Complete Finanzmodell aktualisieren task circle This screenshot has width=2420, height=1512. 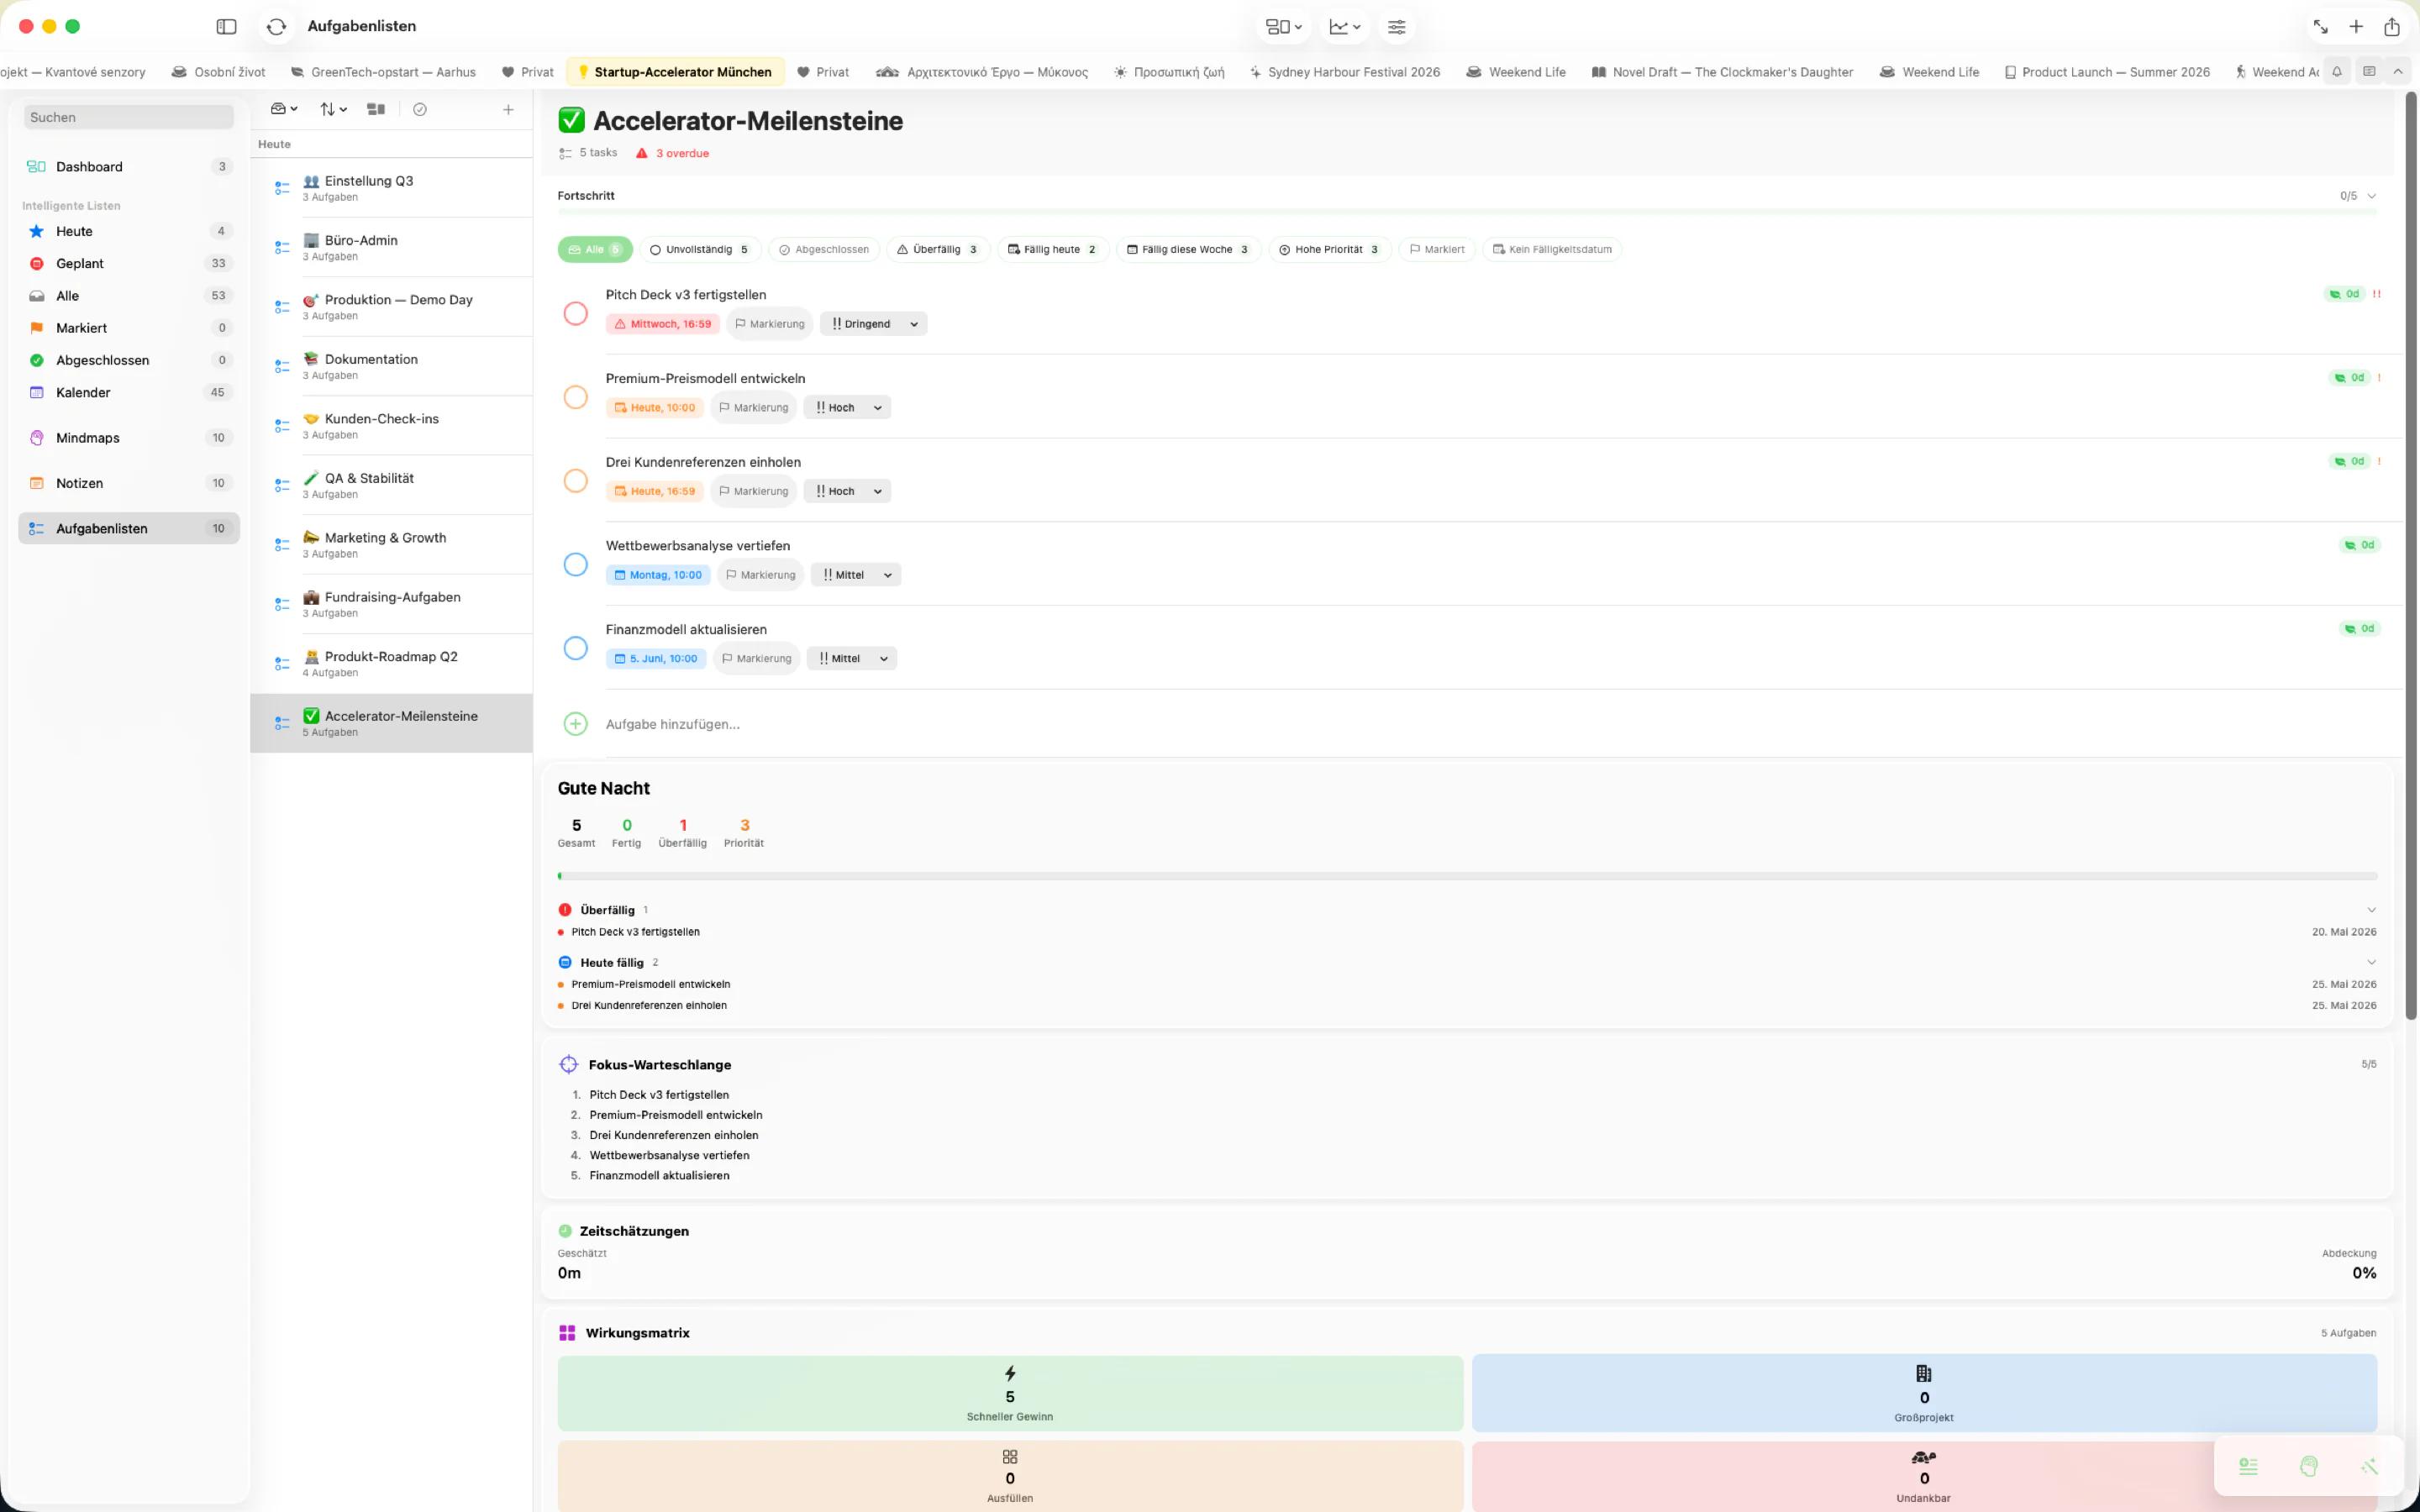pyautogui.click(x=575, y=649)
